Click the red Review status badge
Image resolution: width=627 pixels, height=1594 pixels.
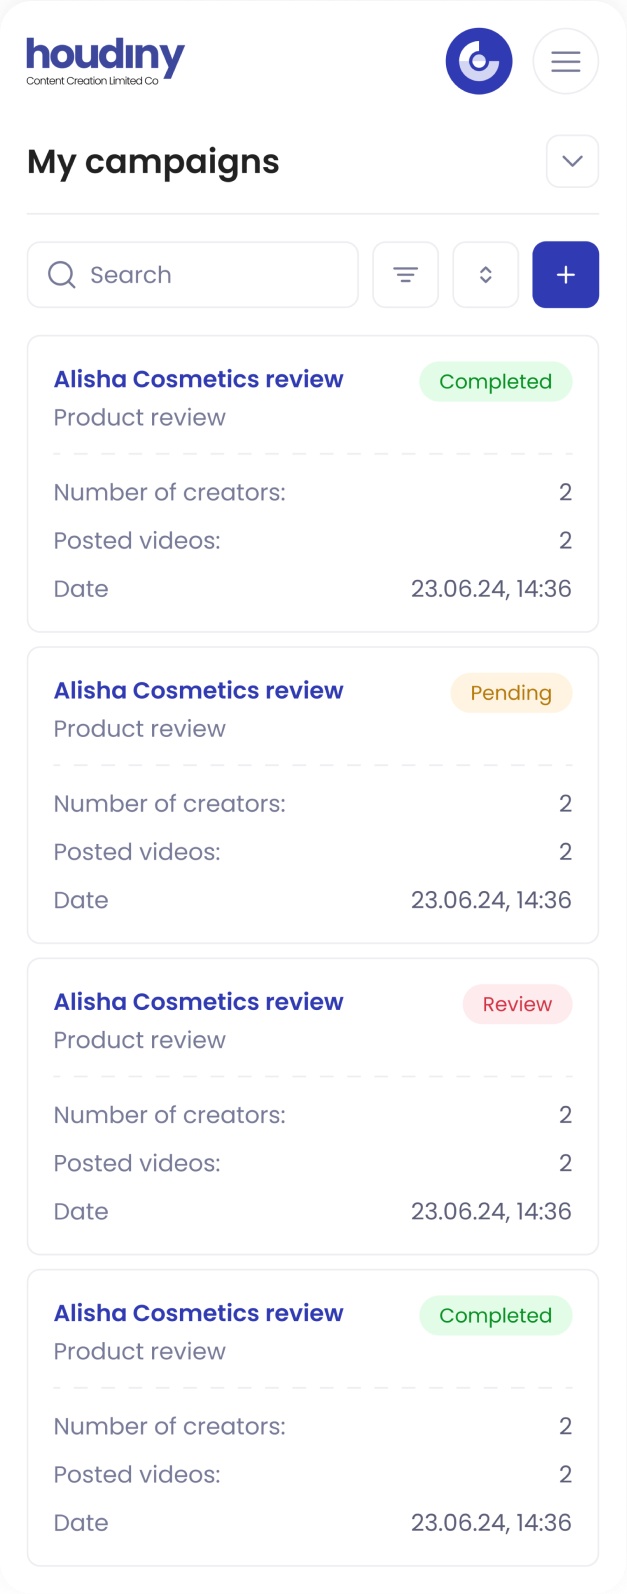[517, 1004]
